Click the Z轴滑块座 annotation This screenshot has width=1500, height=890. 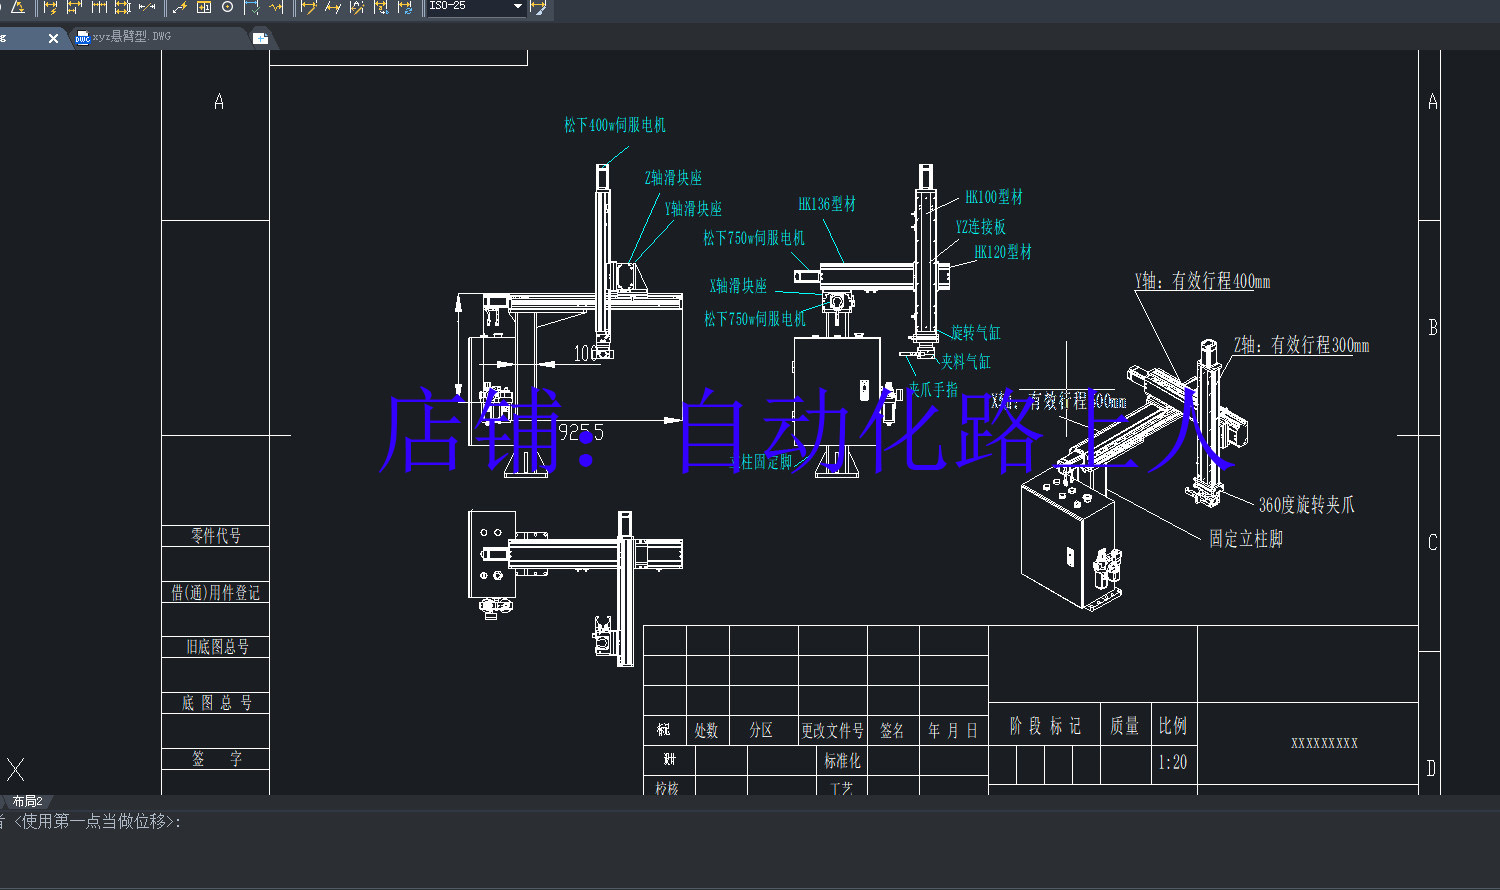point(673,177)
